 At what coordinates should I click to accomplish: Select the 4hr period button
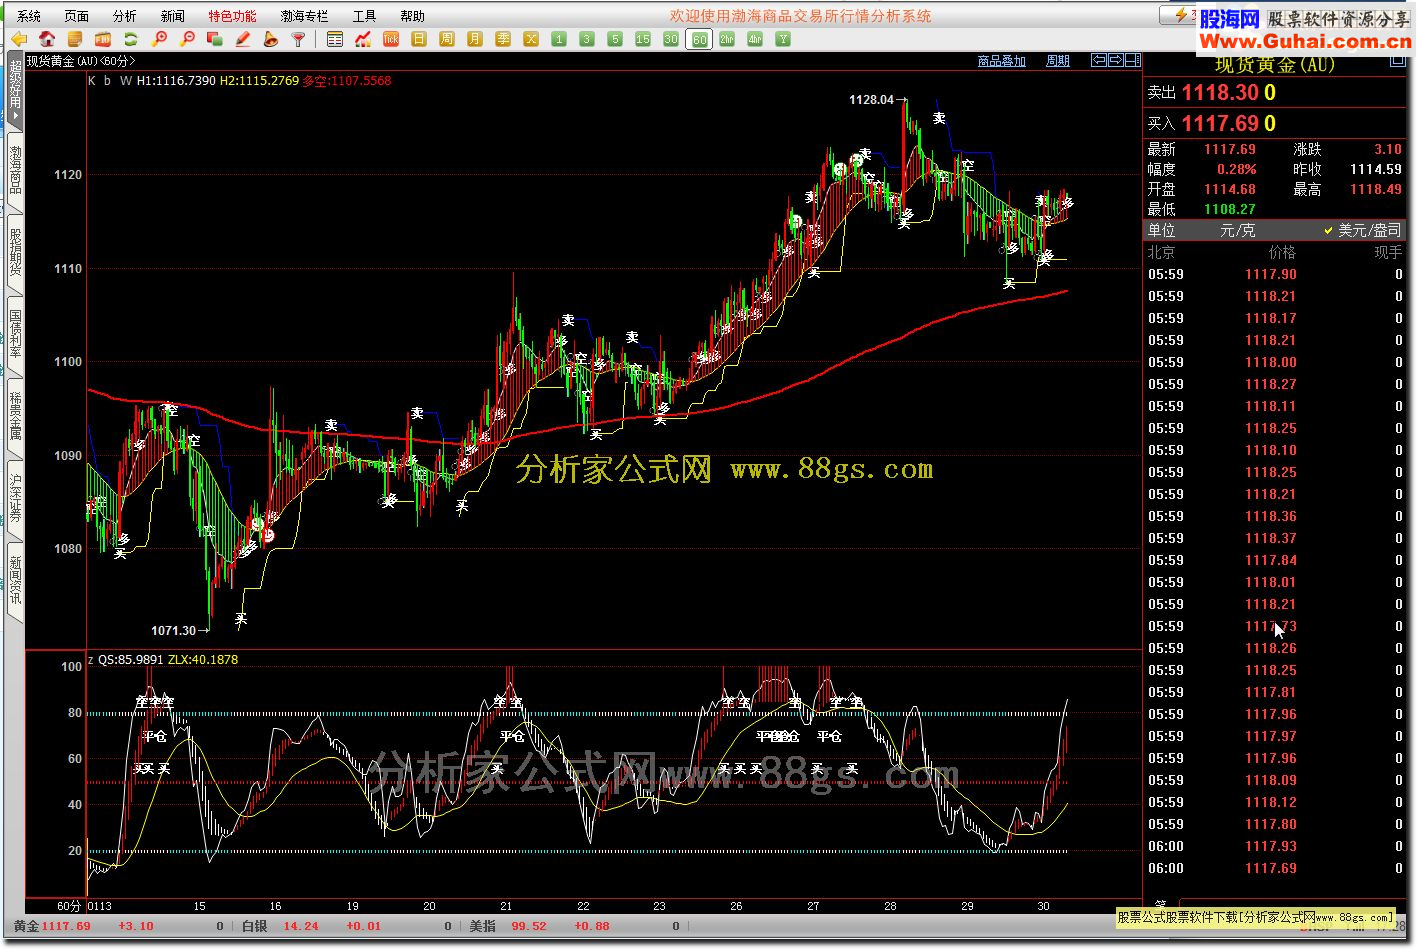tap(755, 39)
